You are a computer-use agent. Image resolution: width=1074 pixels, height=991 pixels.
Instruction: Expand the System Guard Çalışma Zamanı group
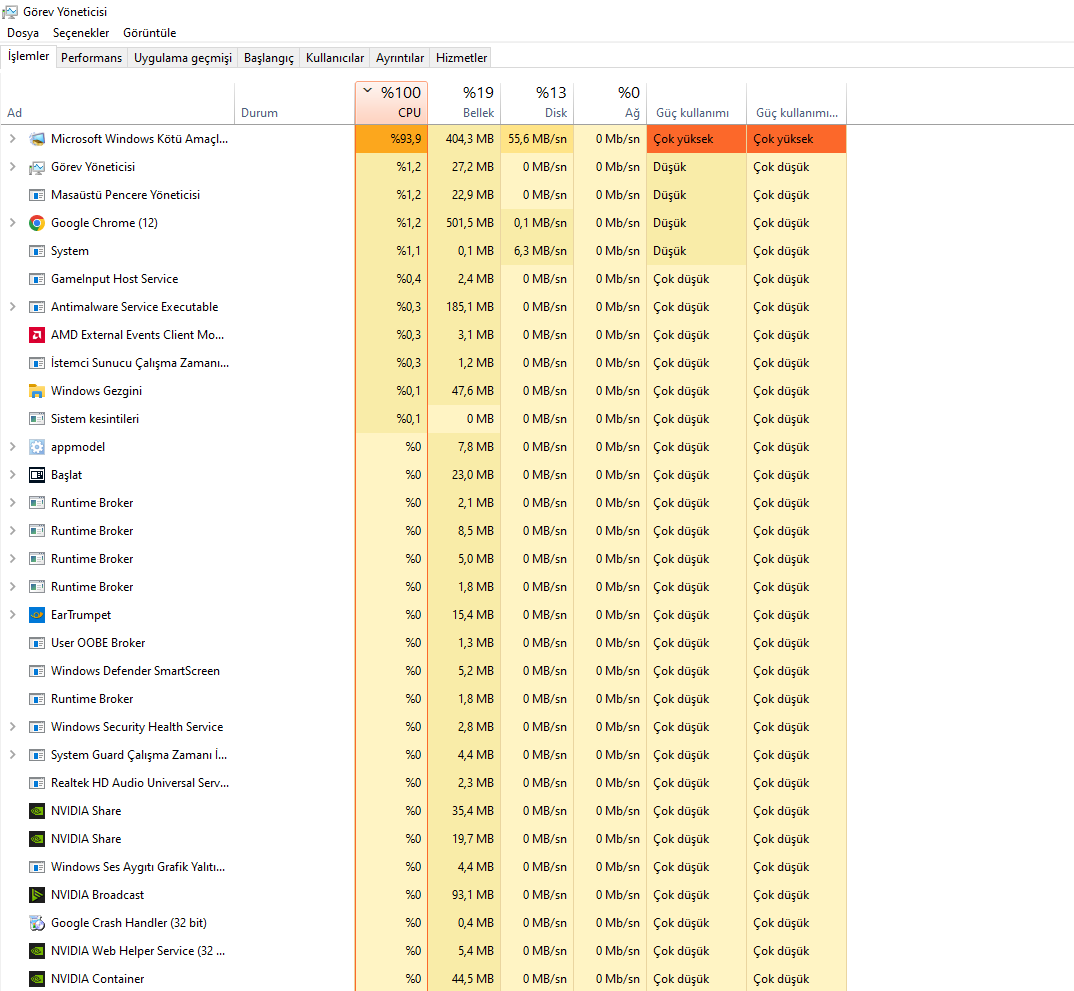coord(12,755)
